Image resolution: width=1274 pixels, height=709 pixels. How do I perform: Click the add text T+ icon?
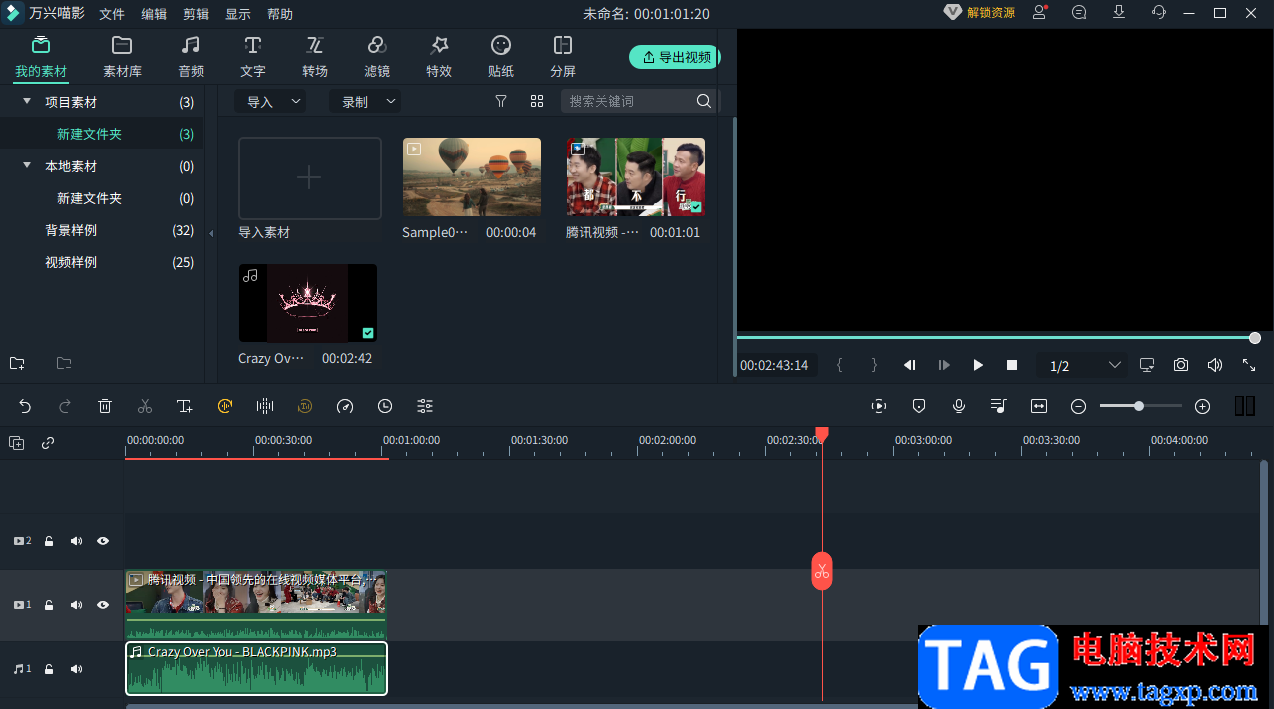point(185,406)
